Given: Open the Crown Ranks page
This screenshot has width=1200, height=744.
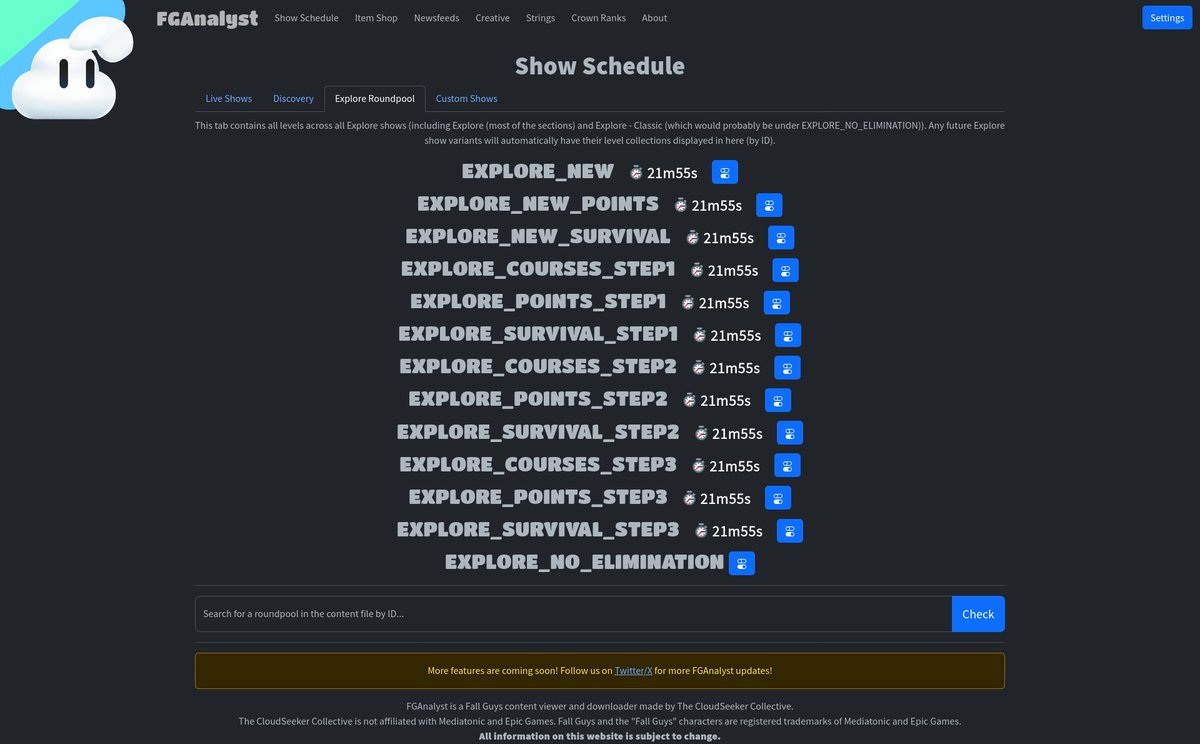Looking at the screenshot, I should (x=598, y=18).
